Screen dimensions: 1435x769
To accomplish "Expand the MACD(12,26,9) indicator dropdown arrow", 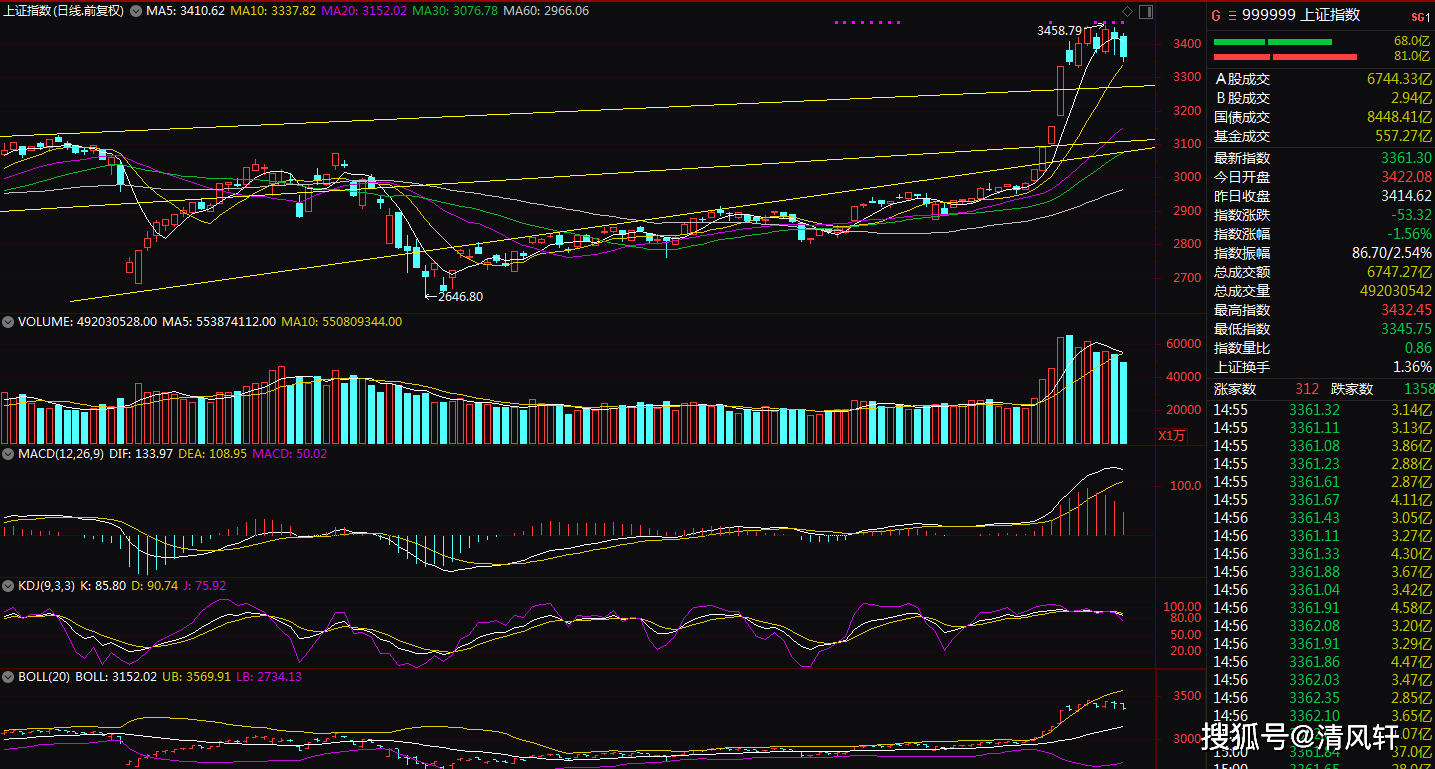I will tap(9, 454).
